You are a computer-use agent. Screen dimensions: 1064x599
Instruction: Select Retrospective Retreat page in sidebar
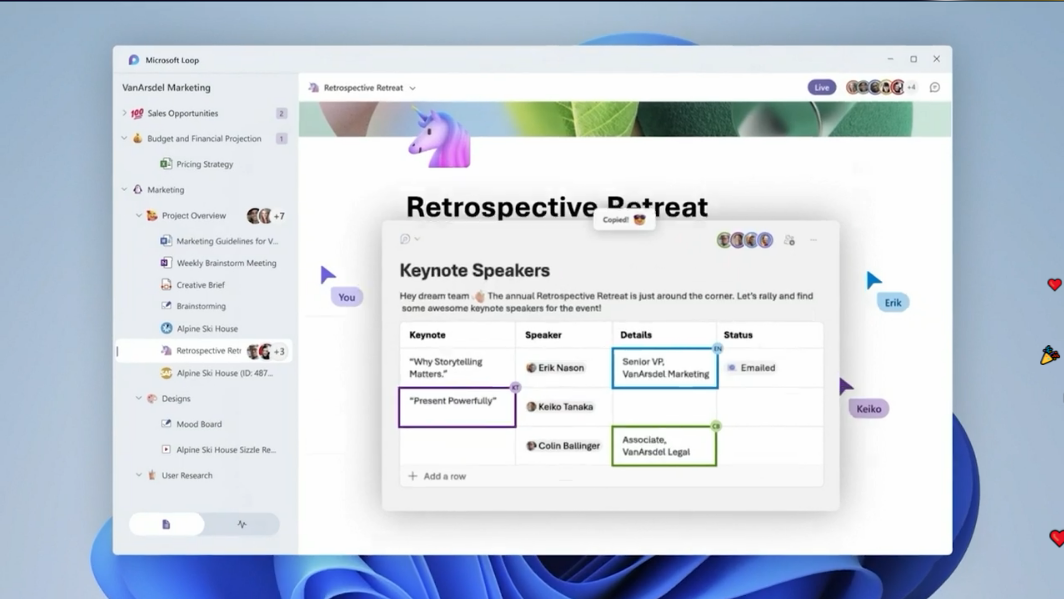pyautogui.click(x=204, y=351)
